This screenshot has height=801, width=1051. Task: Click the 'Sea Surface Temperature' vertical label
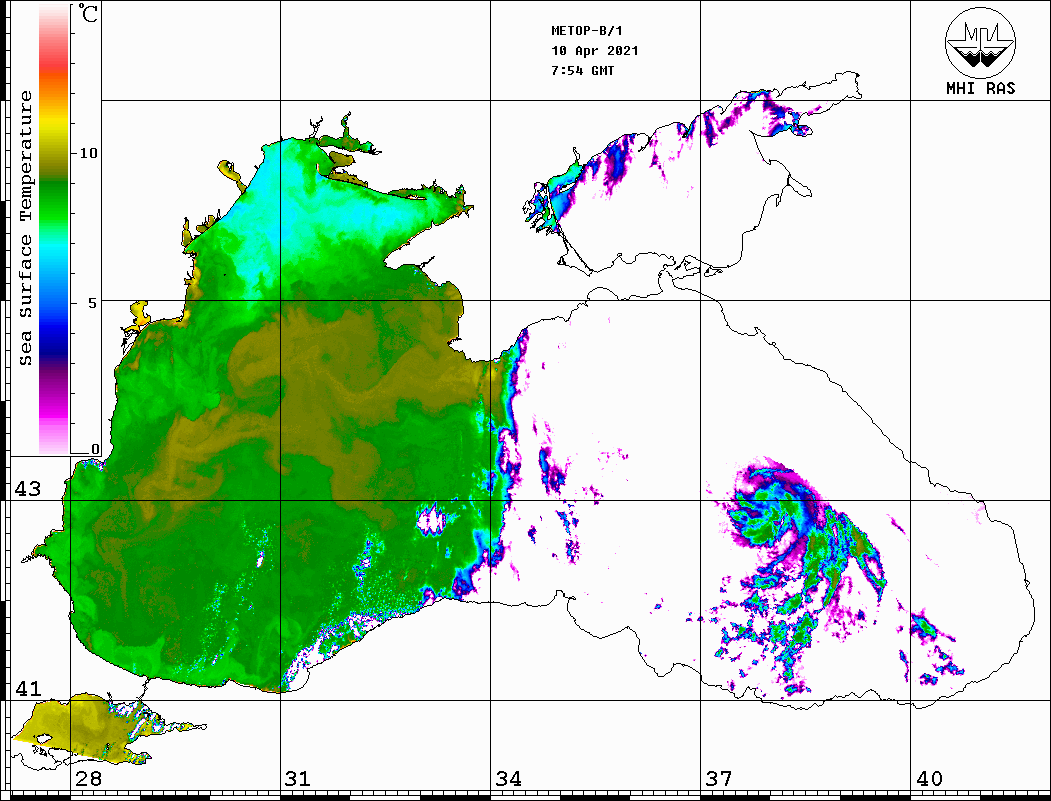25,228
